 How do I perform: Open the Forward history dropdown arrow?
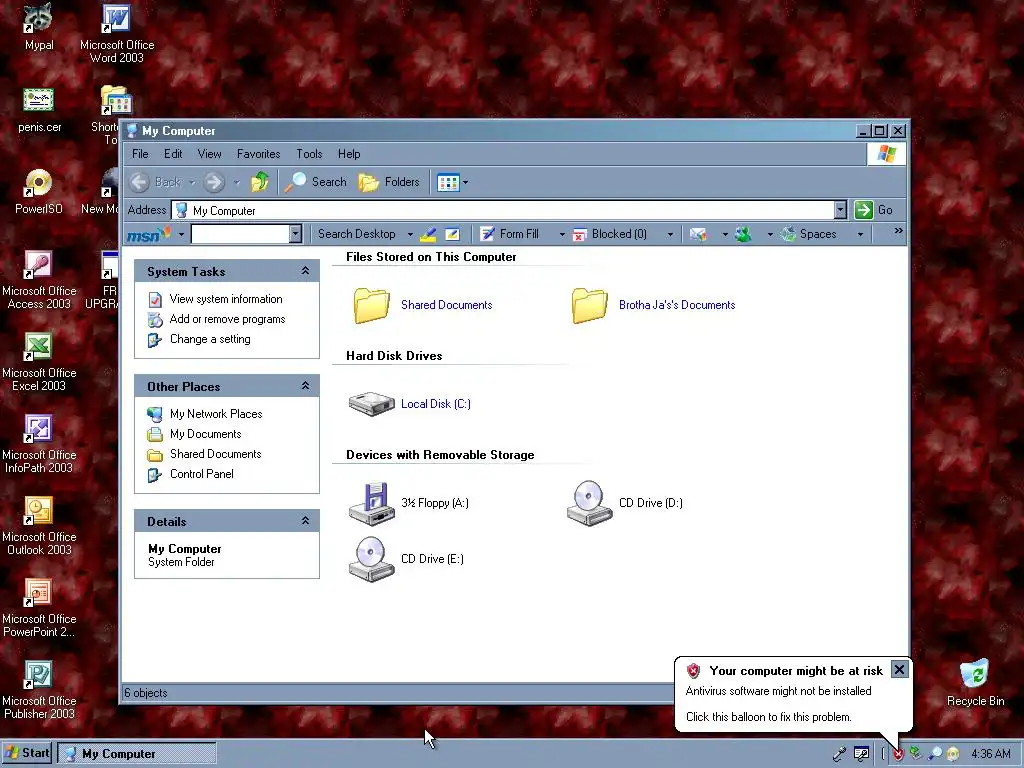tap(236, 183)
